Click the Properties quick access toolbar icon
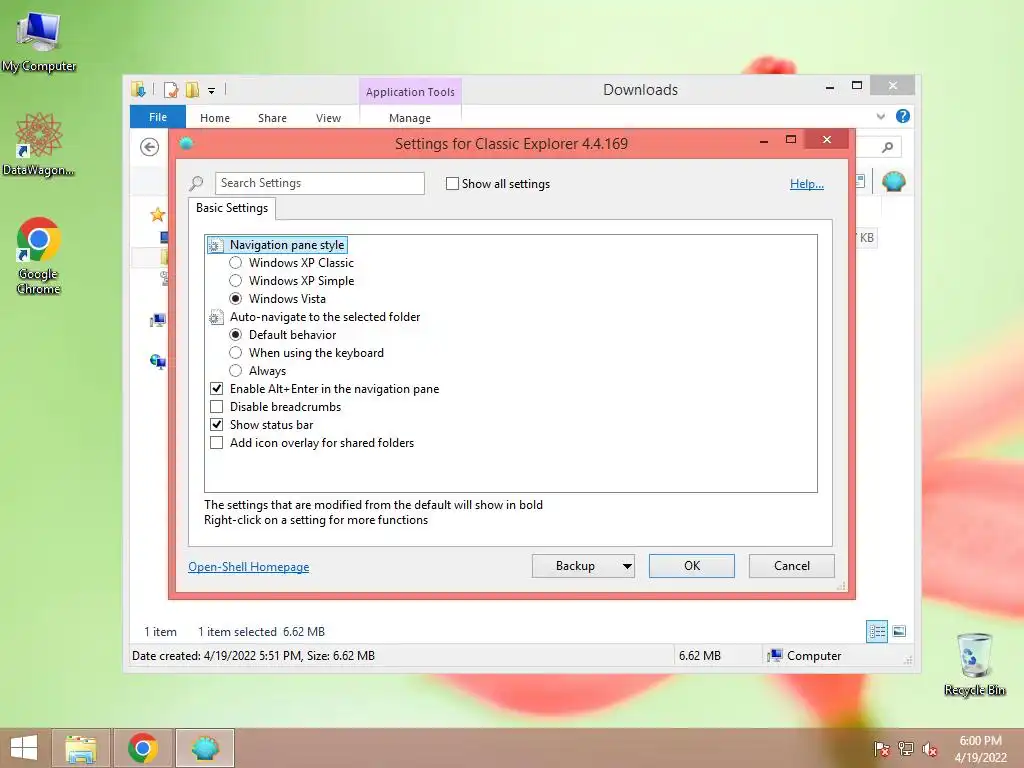The image size is (1024, 768). [x=171, y=89]
